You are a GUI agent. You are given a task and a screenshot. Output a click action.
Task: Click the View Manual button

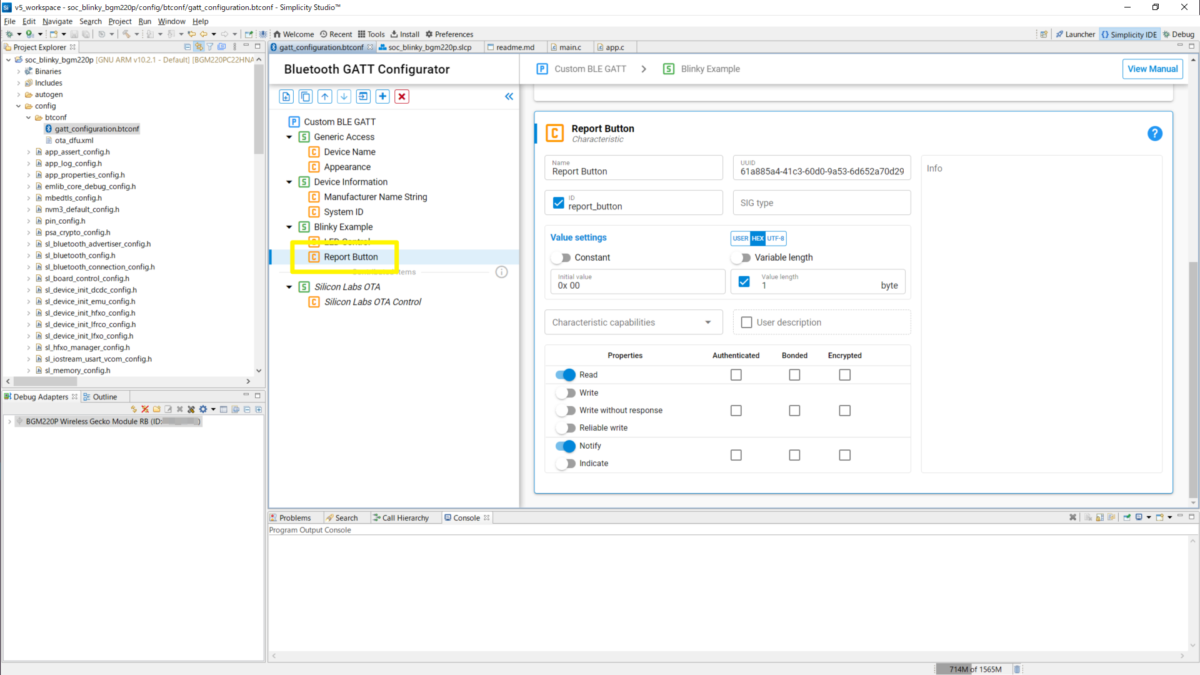[x=1152, y=69]
